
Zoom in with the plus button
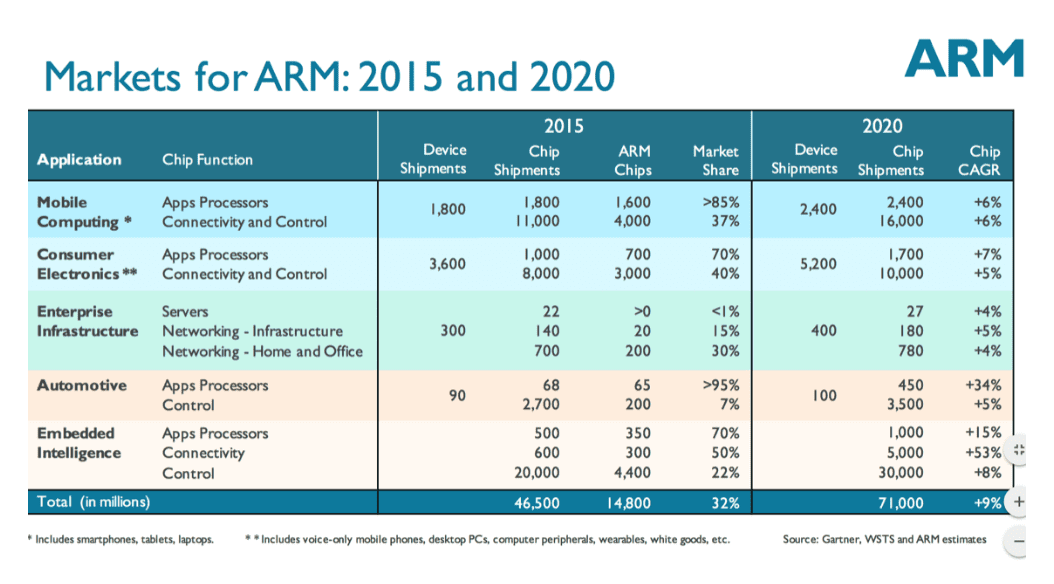pyautogui.click(x=1021, y=501)
